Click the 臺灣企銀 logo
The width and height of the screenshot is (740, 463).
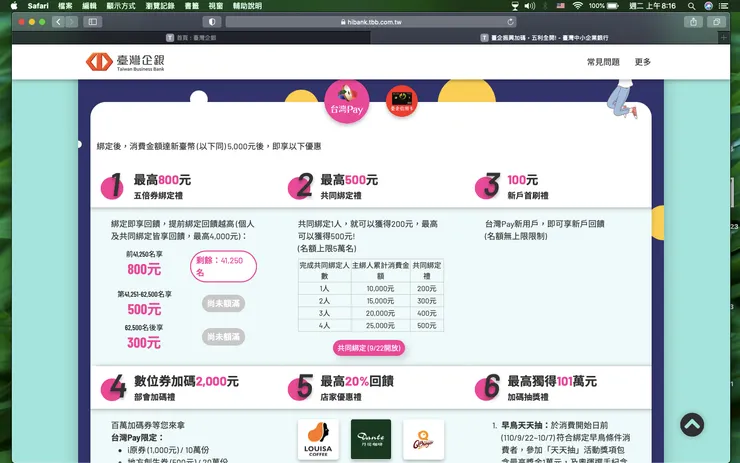(125, 62)
